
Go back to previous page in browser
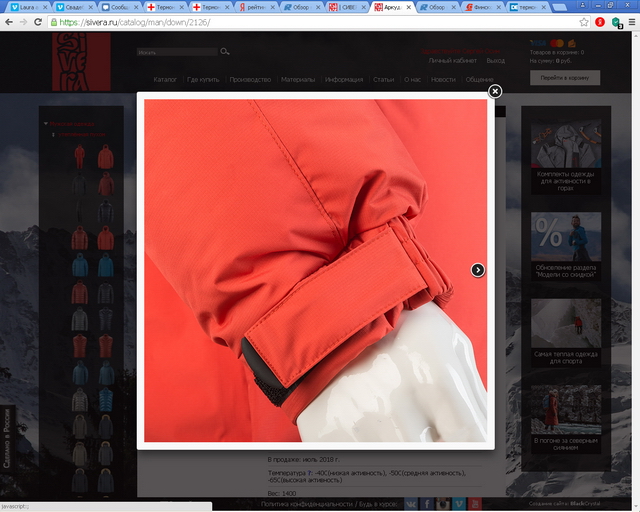coord(9,22)
